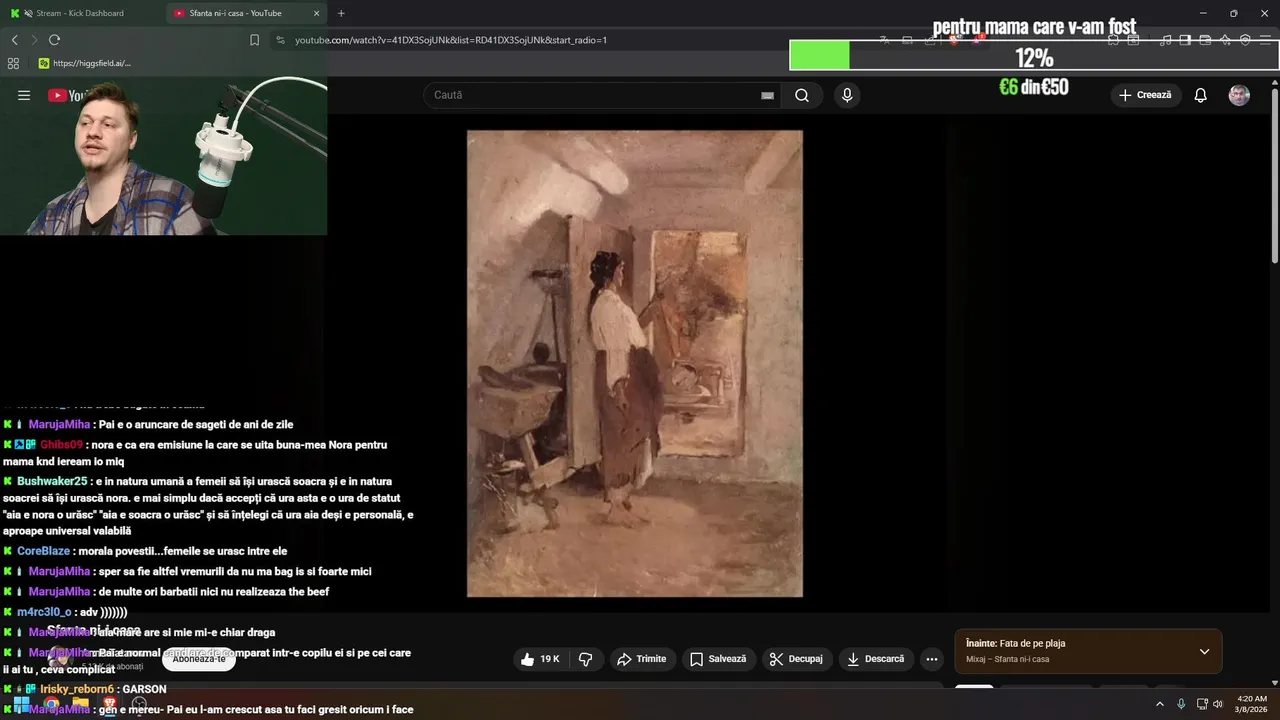Search with voice using the microphone
The image size is (1280, 720).
click(847, 95)
